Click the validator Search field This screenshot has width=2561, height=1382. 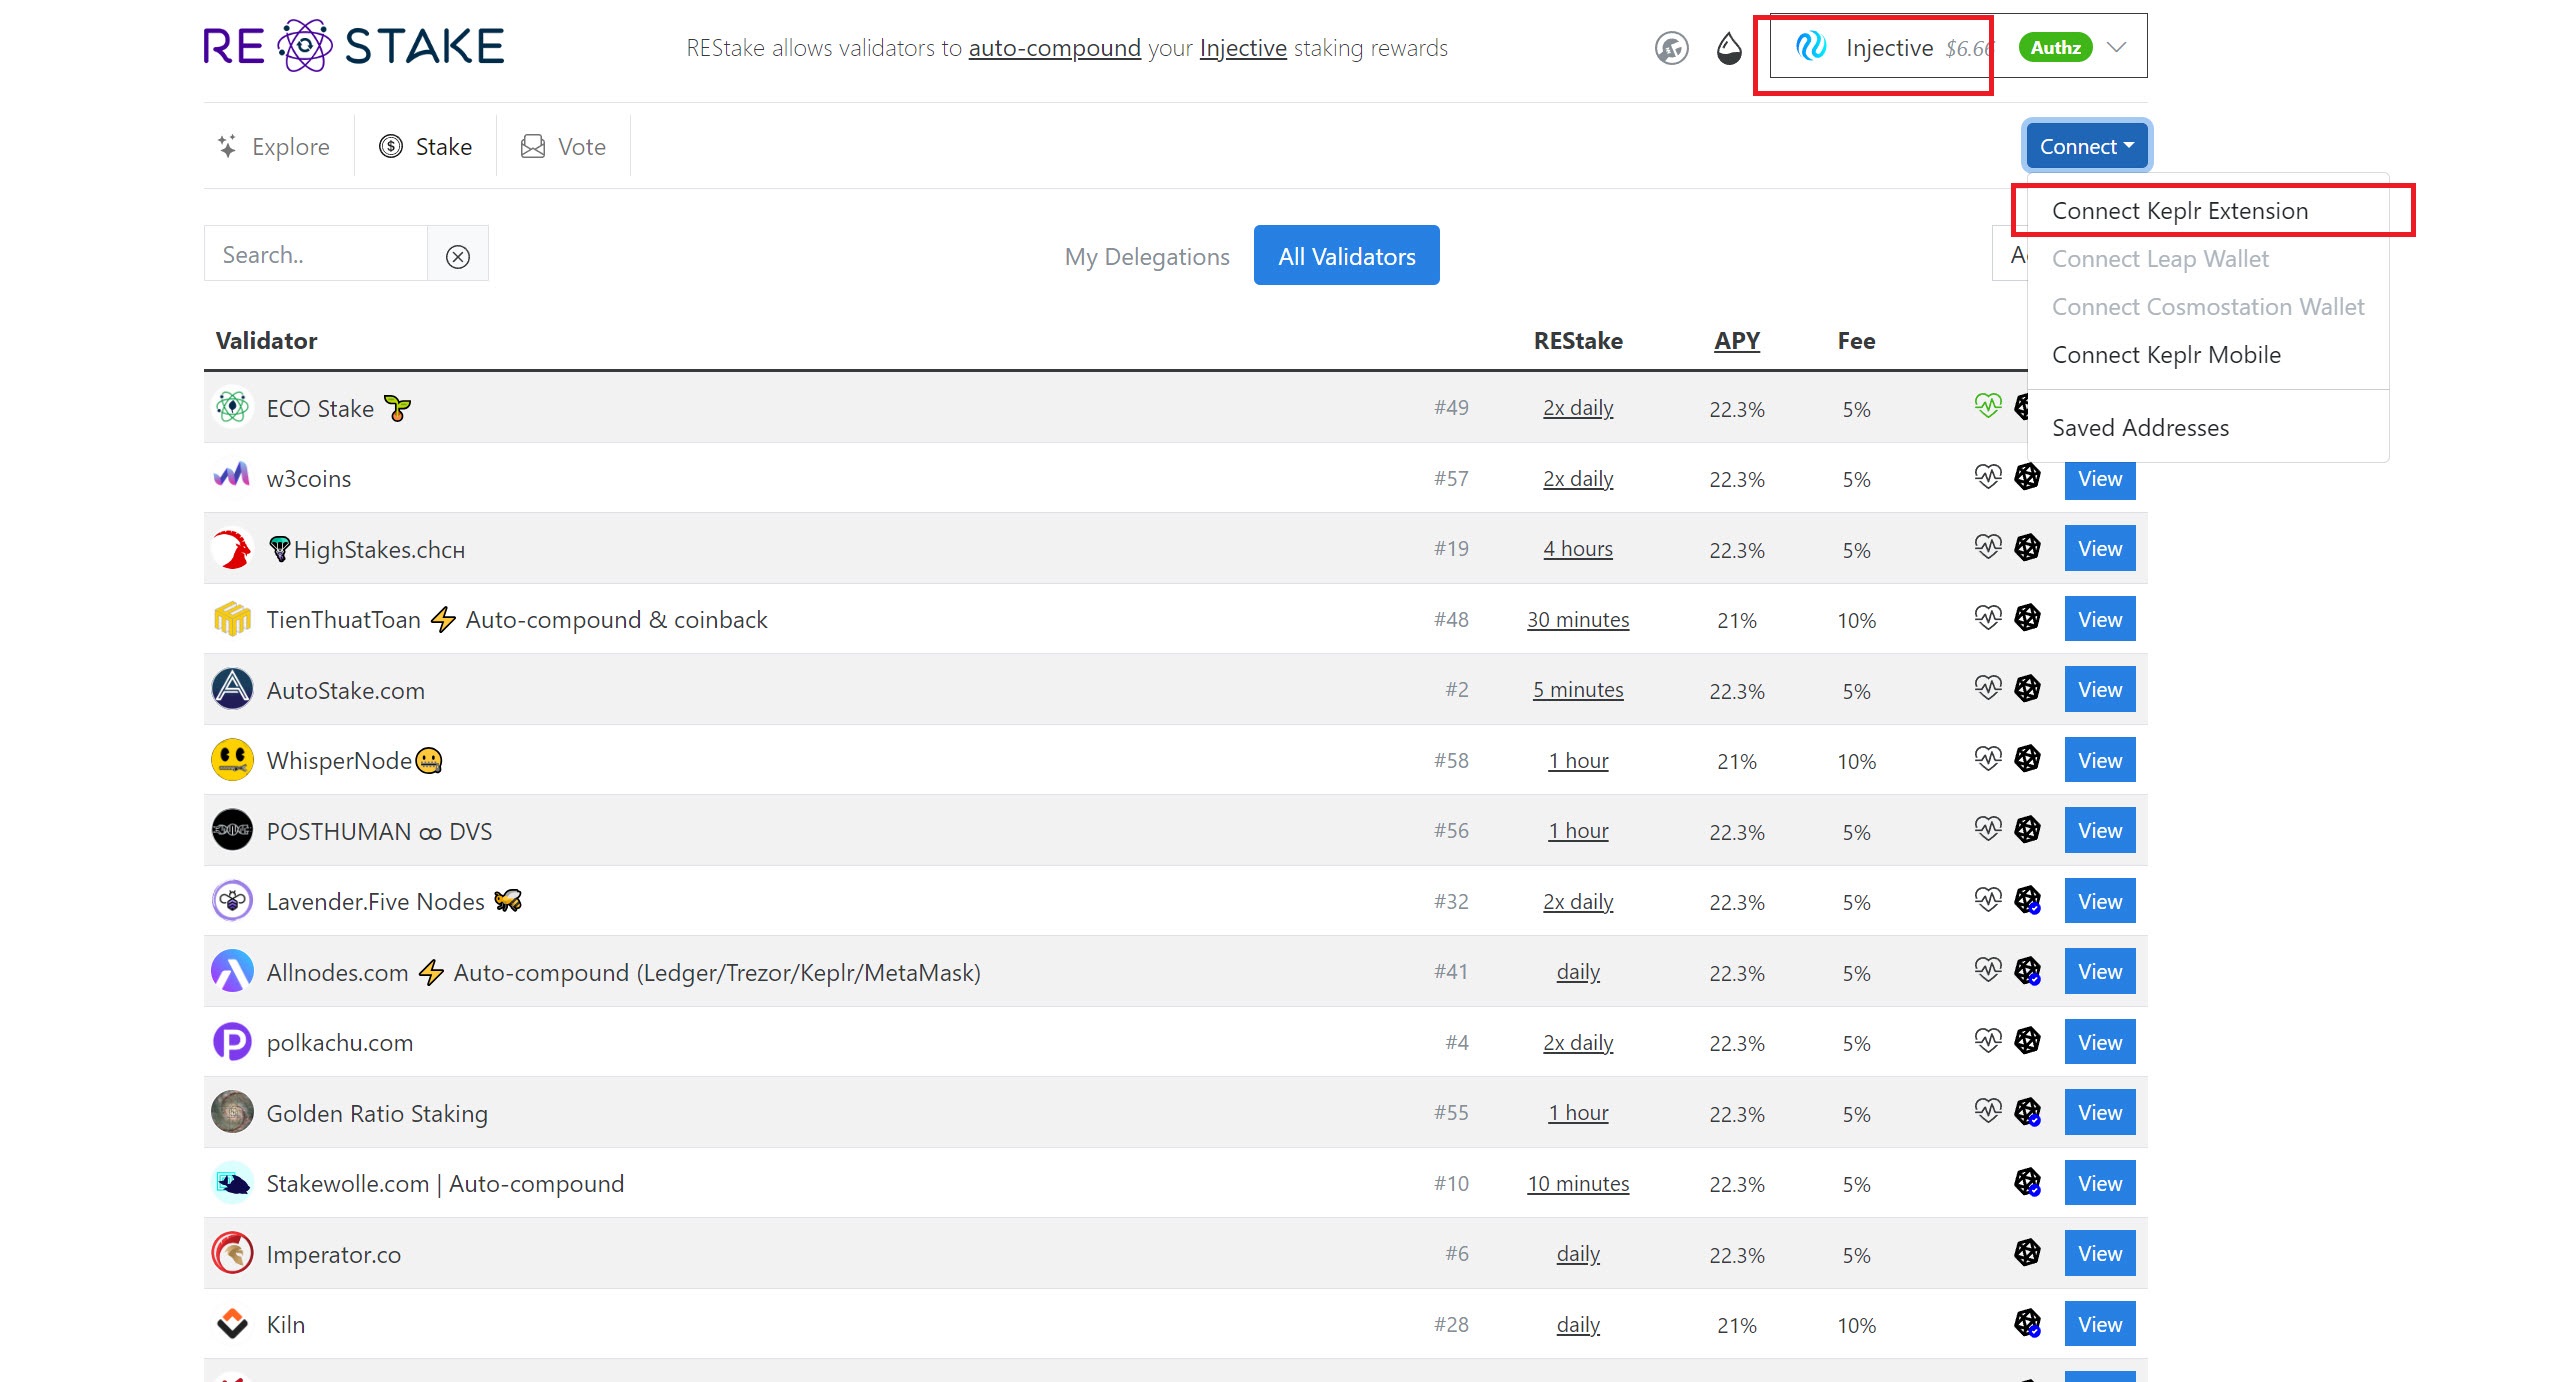315,255
